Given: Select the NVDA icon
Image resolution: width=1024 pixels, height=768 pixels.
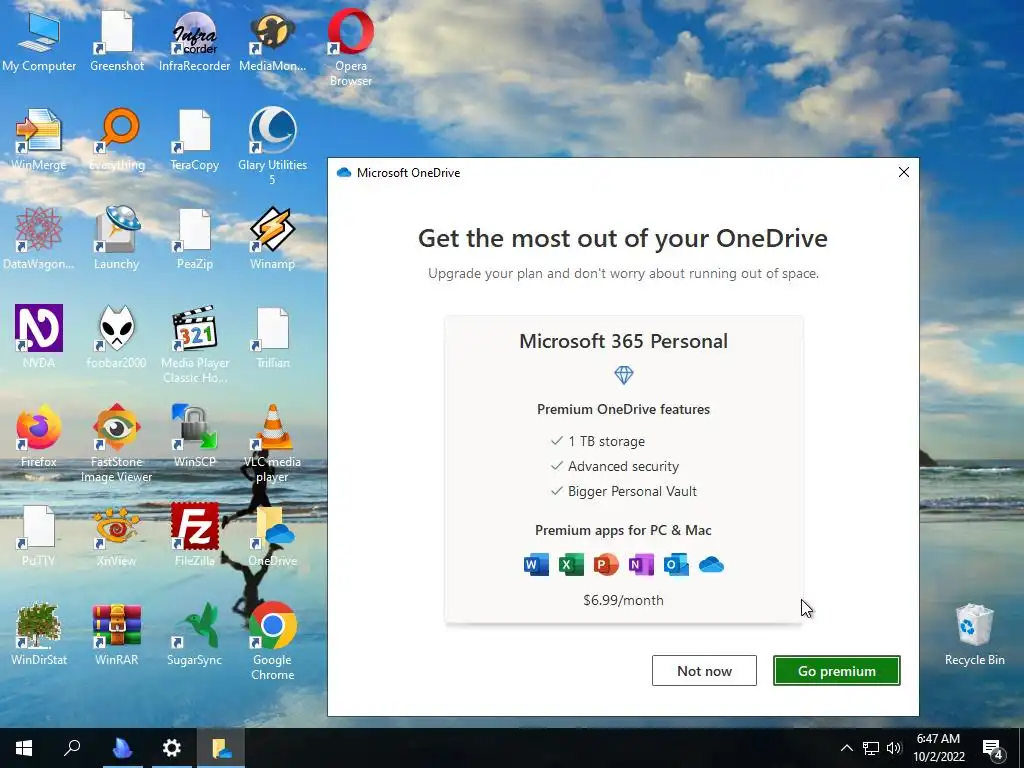Looking at the screenshot, I should 39,337.
